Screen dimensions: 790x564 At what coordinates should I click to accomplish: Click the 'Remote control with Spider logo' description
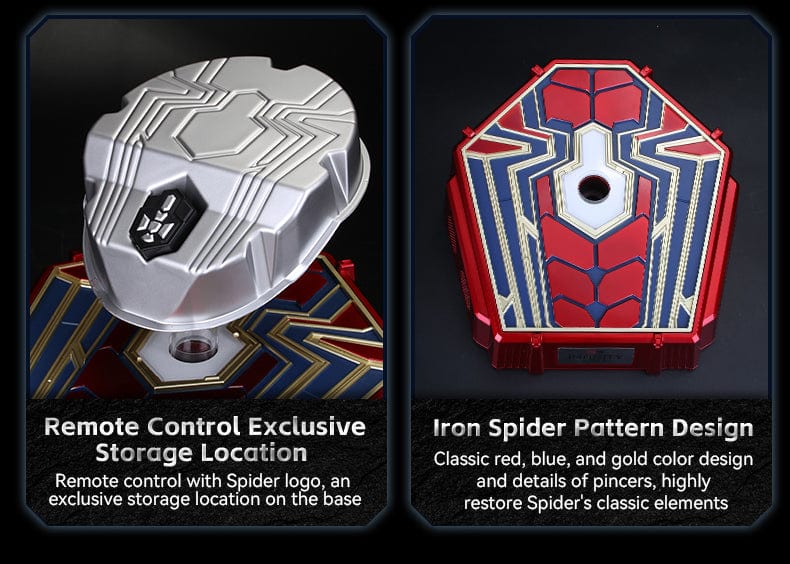205,489
